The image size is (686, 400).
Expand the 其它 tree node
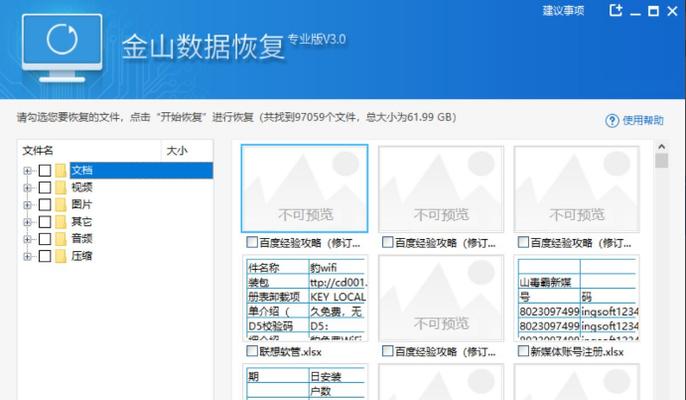point(28,222)
